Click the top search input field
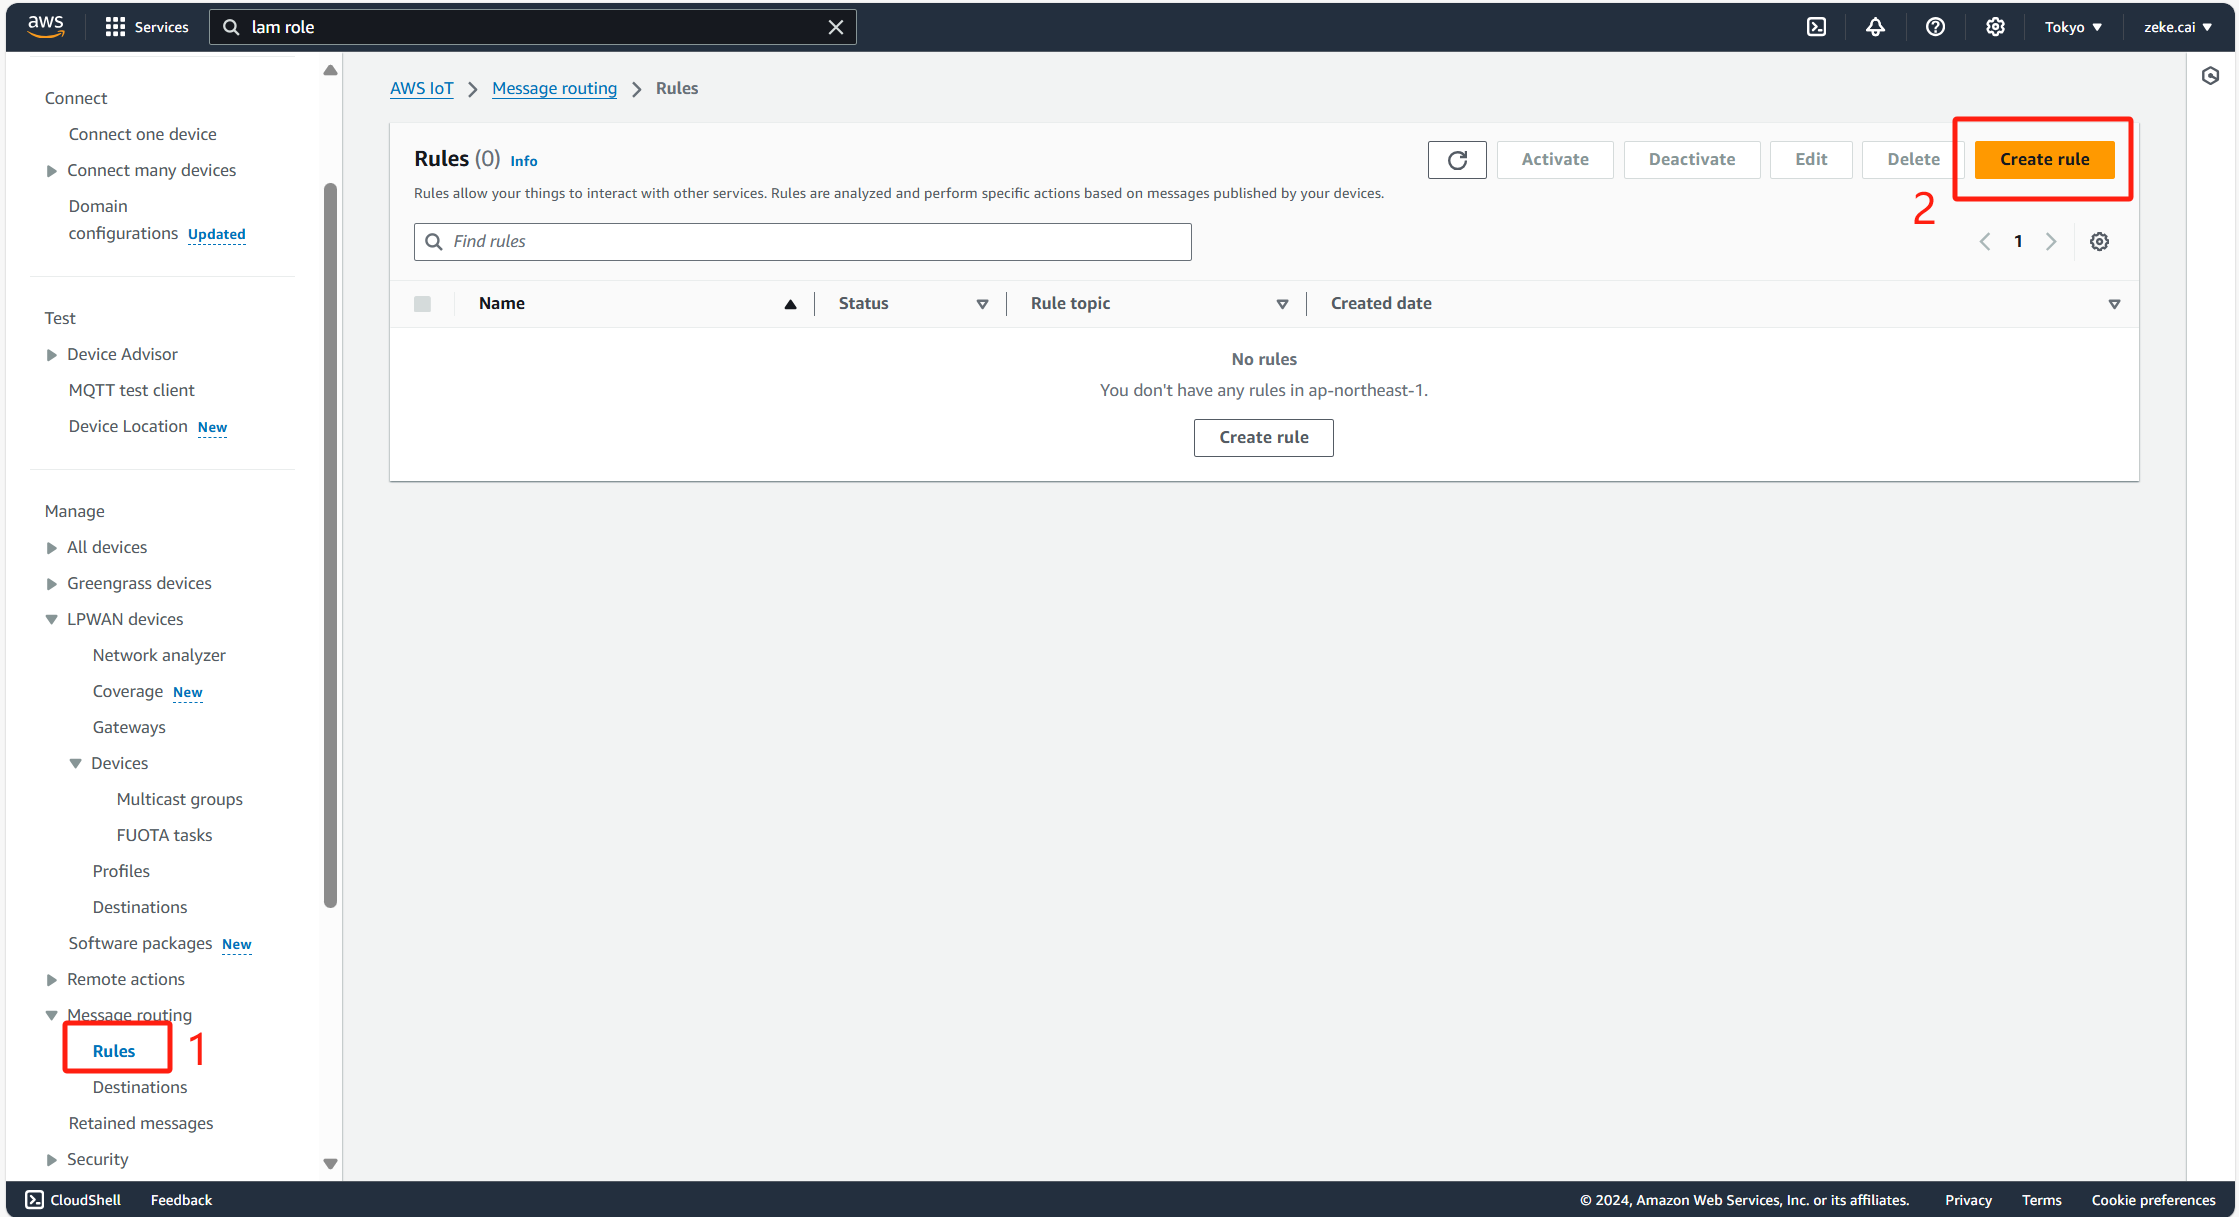2239x1217 pixels. (x=532, y=27)
